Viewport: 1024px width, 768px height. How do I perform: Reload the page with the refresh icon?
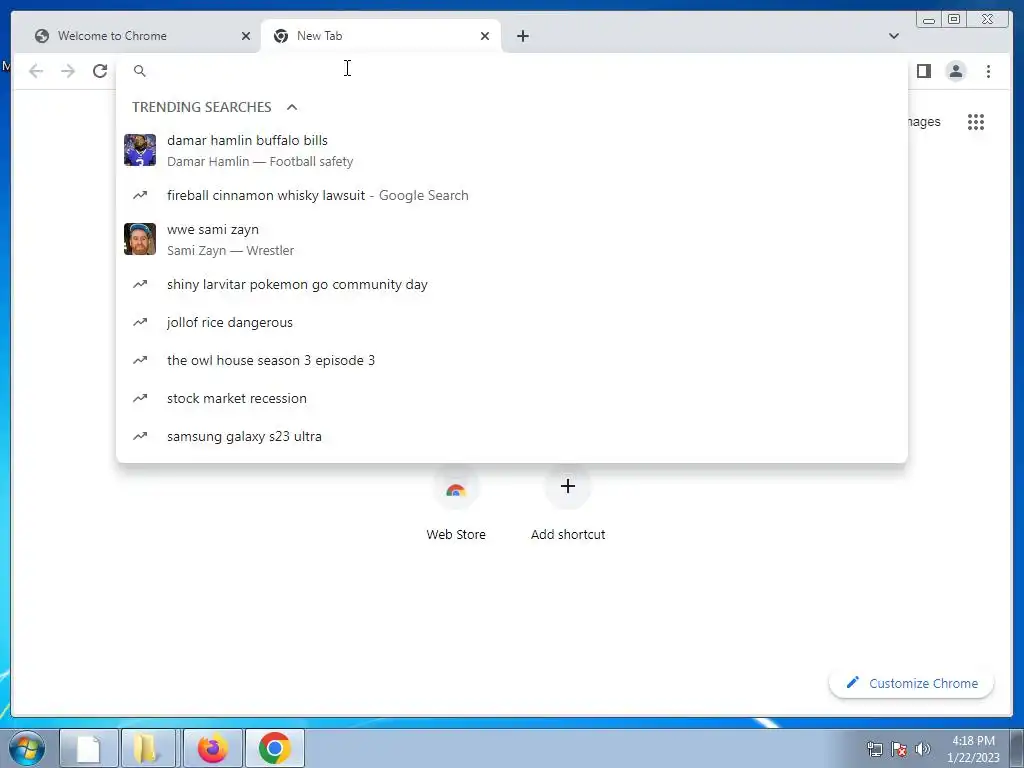tap(100, 71)
